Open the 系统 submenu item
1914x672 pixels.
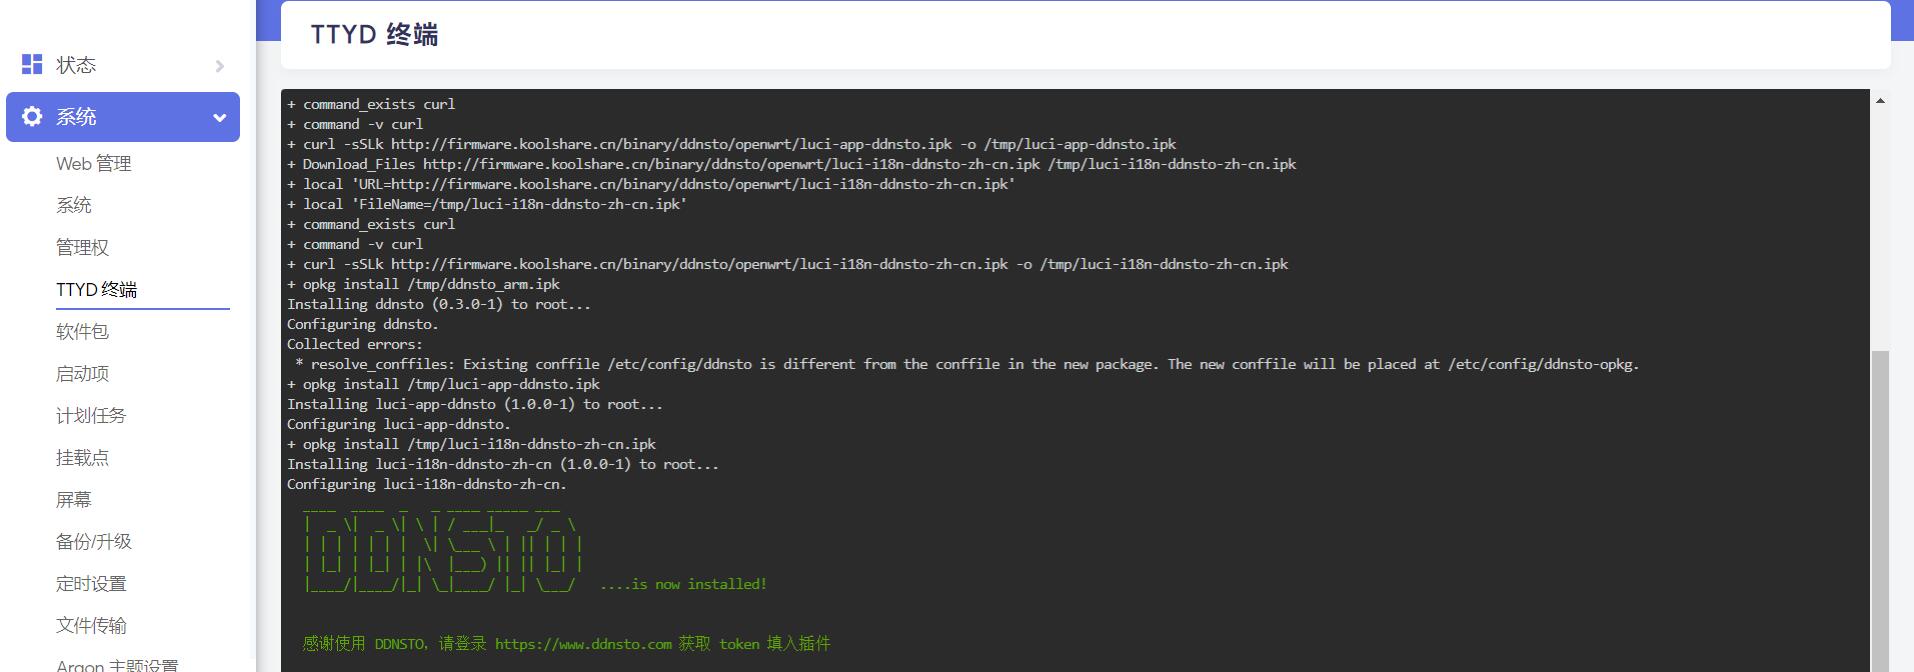[x=74, y=206]
